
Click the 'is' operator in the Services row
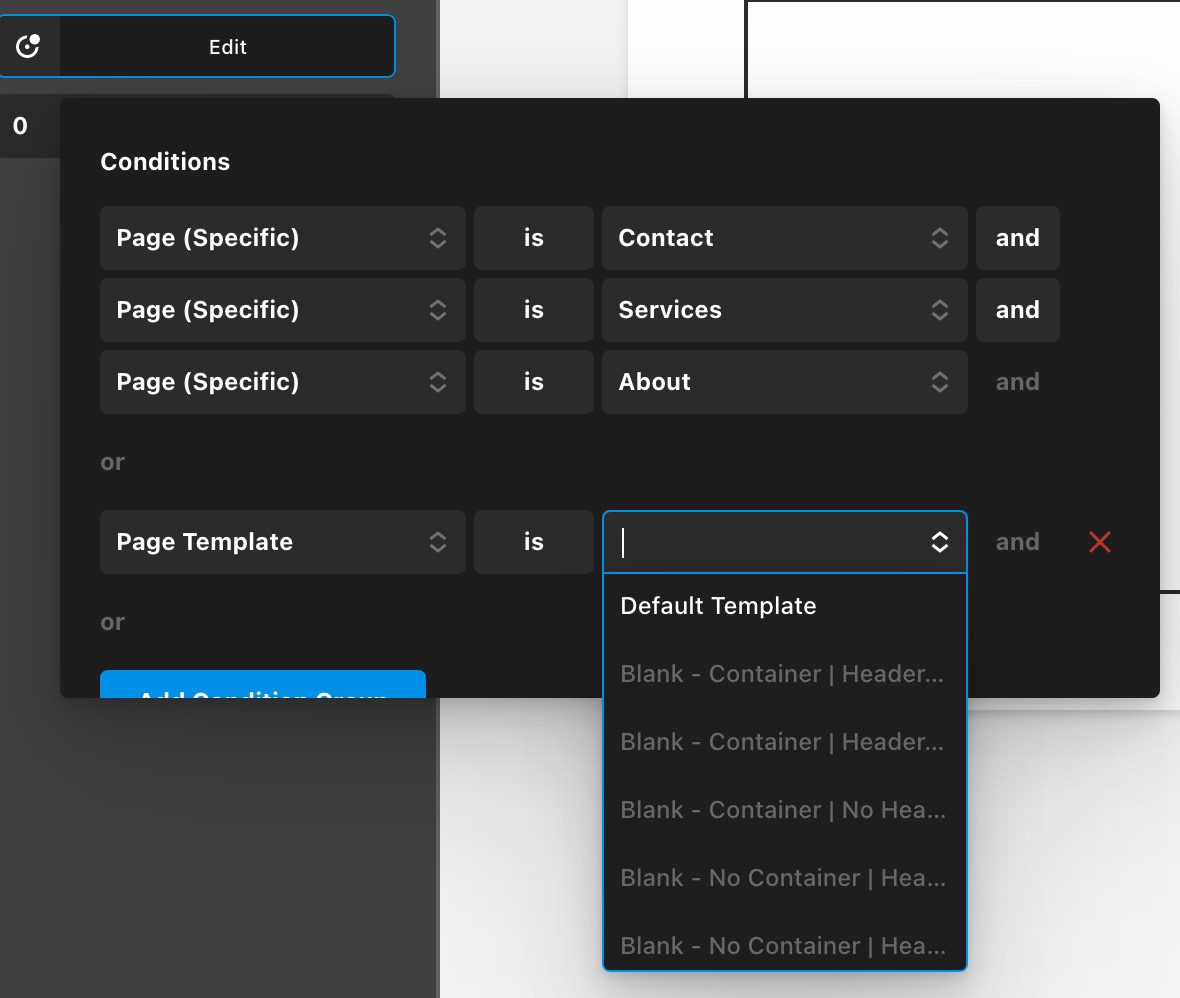pos(533,310)
